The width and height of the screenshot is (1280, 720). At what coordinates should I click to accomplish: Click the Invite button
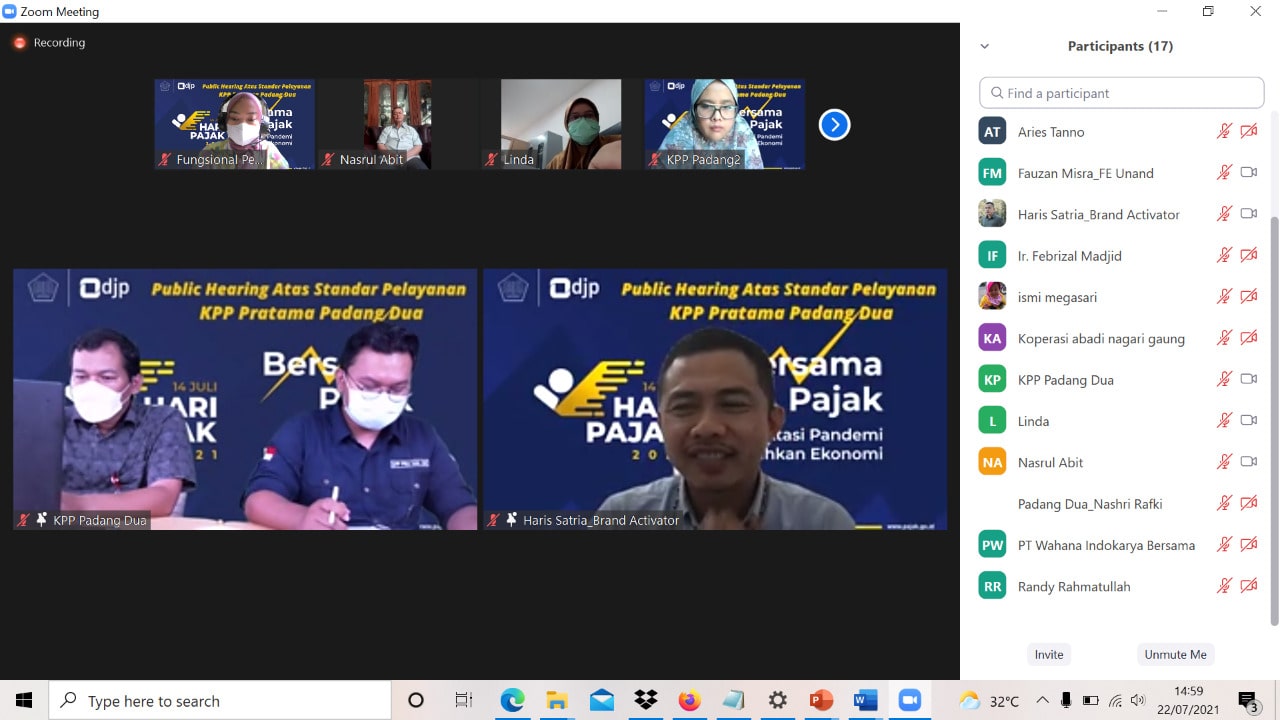(1049, 654)
